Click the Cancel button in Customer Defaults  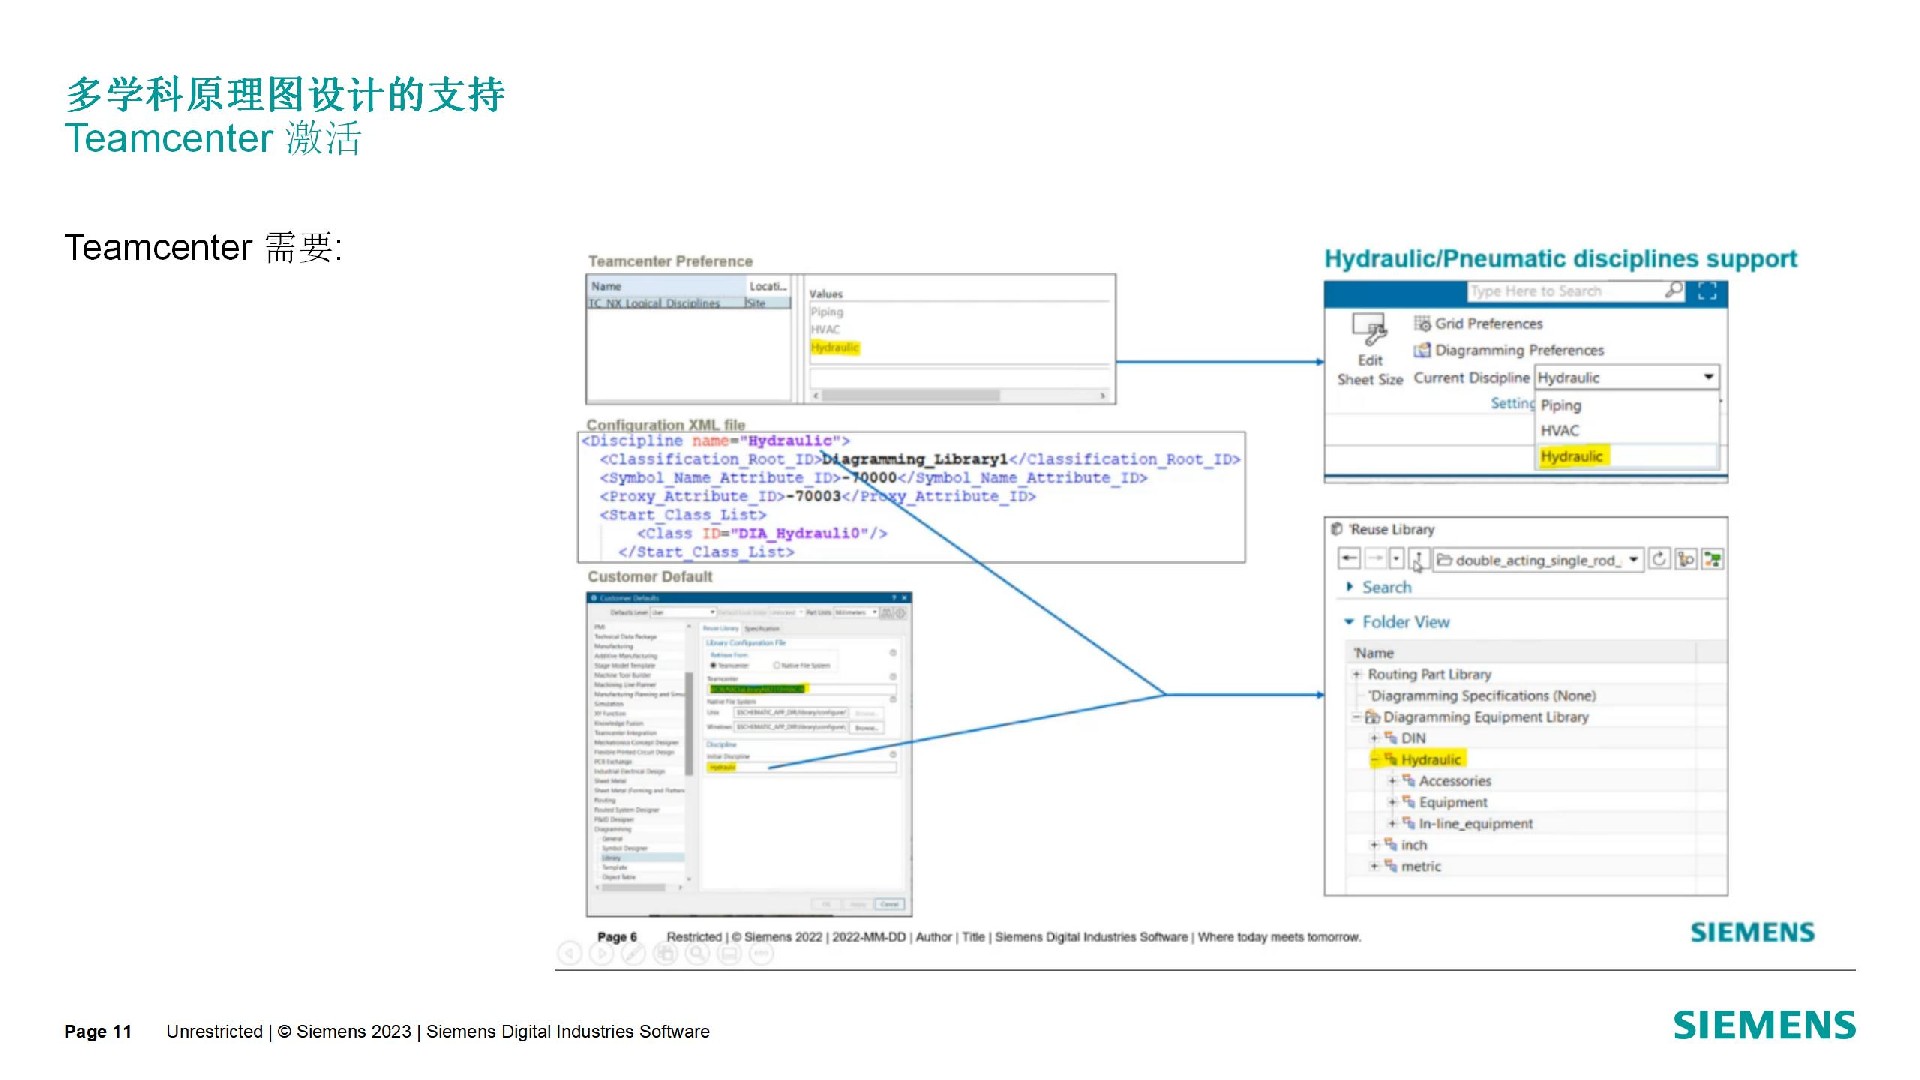click(889, 904)
